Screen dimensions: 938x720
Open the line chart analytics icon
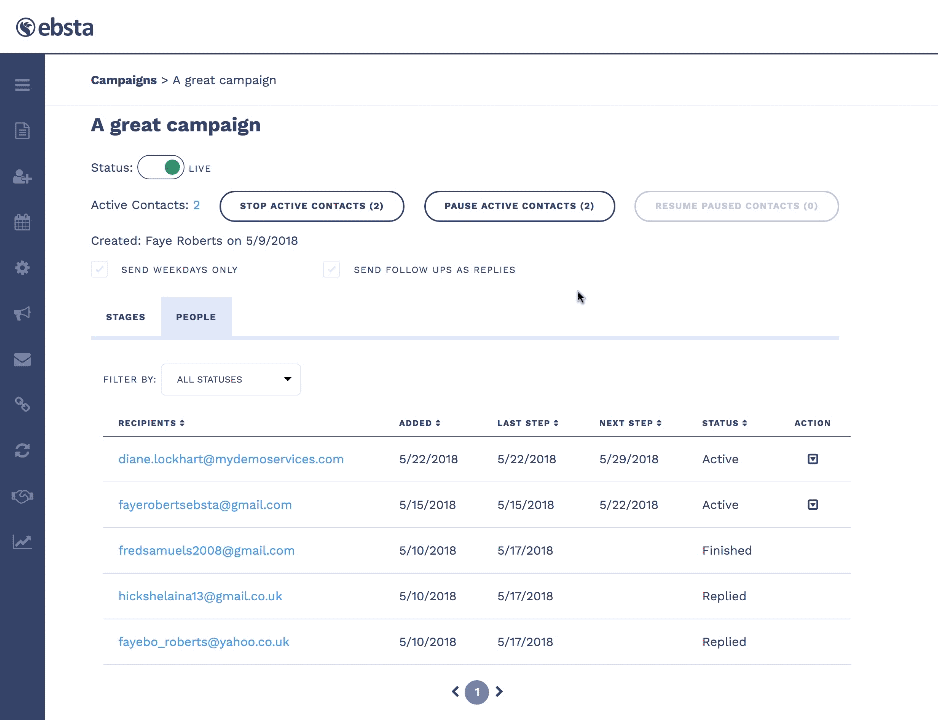(x=22, y=542)
